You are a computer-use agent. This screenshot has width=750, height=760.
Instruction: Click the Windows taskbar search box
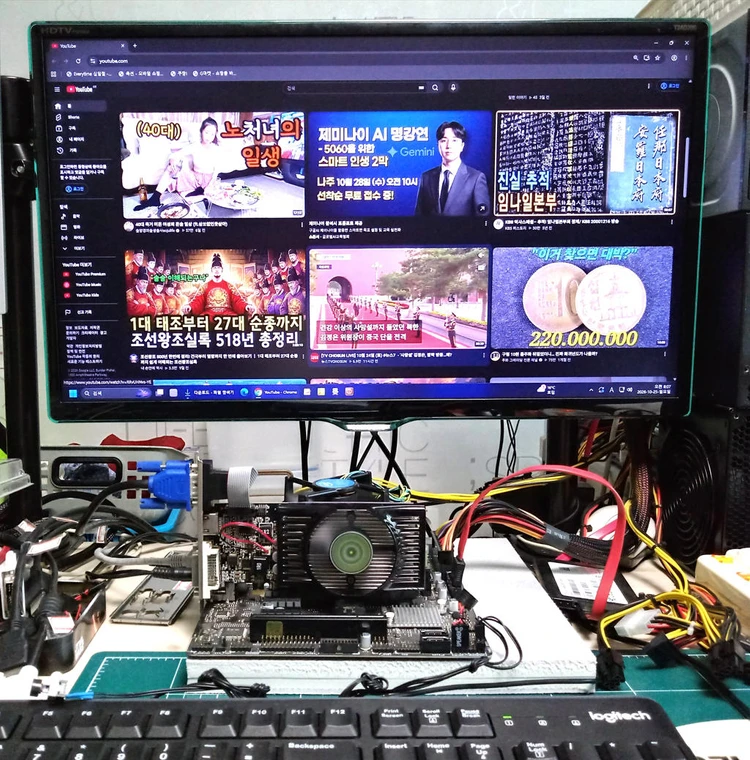(116, 393)
